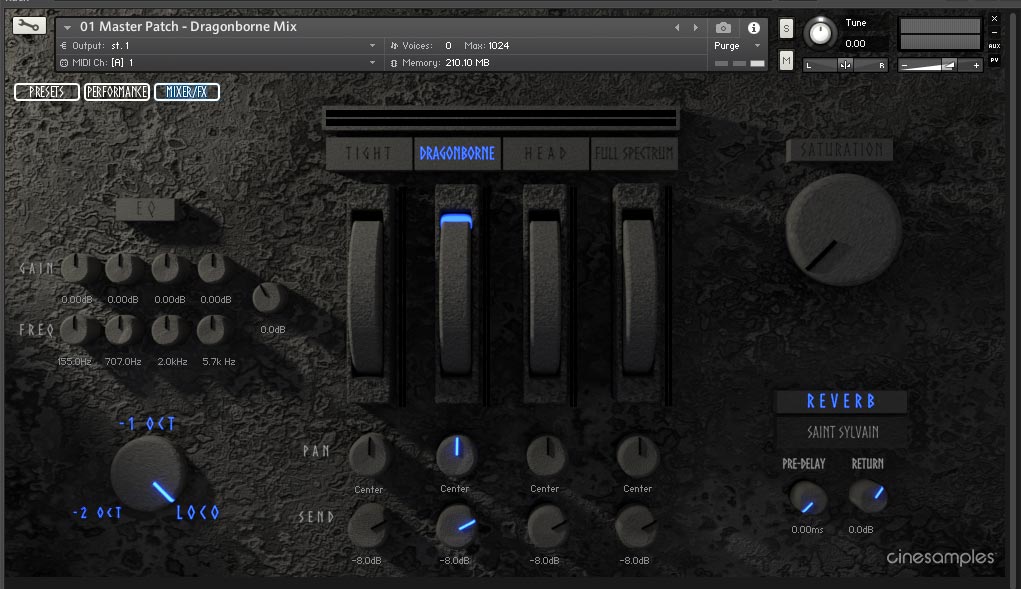Image resolution: width=1021 pixels, height=589 pixels.
Task: Go to the next instrument preset arrow
Action: click(694, 28)
